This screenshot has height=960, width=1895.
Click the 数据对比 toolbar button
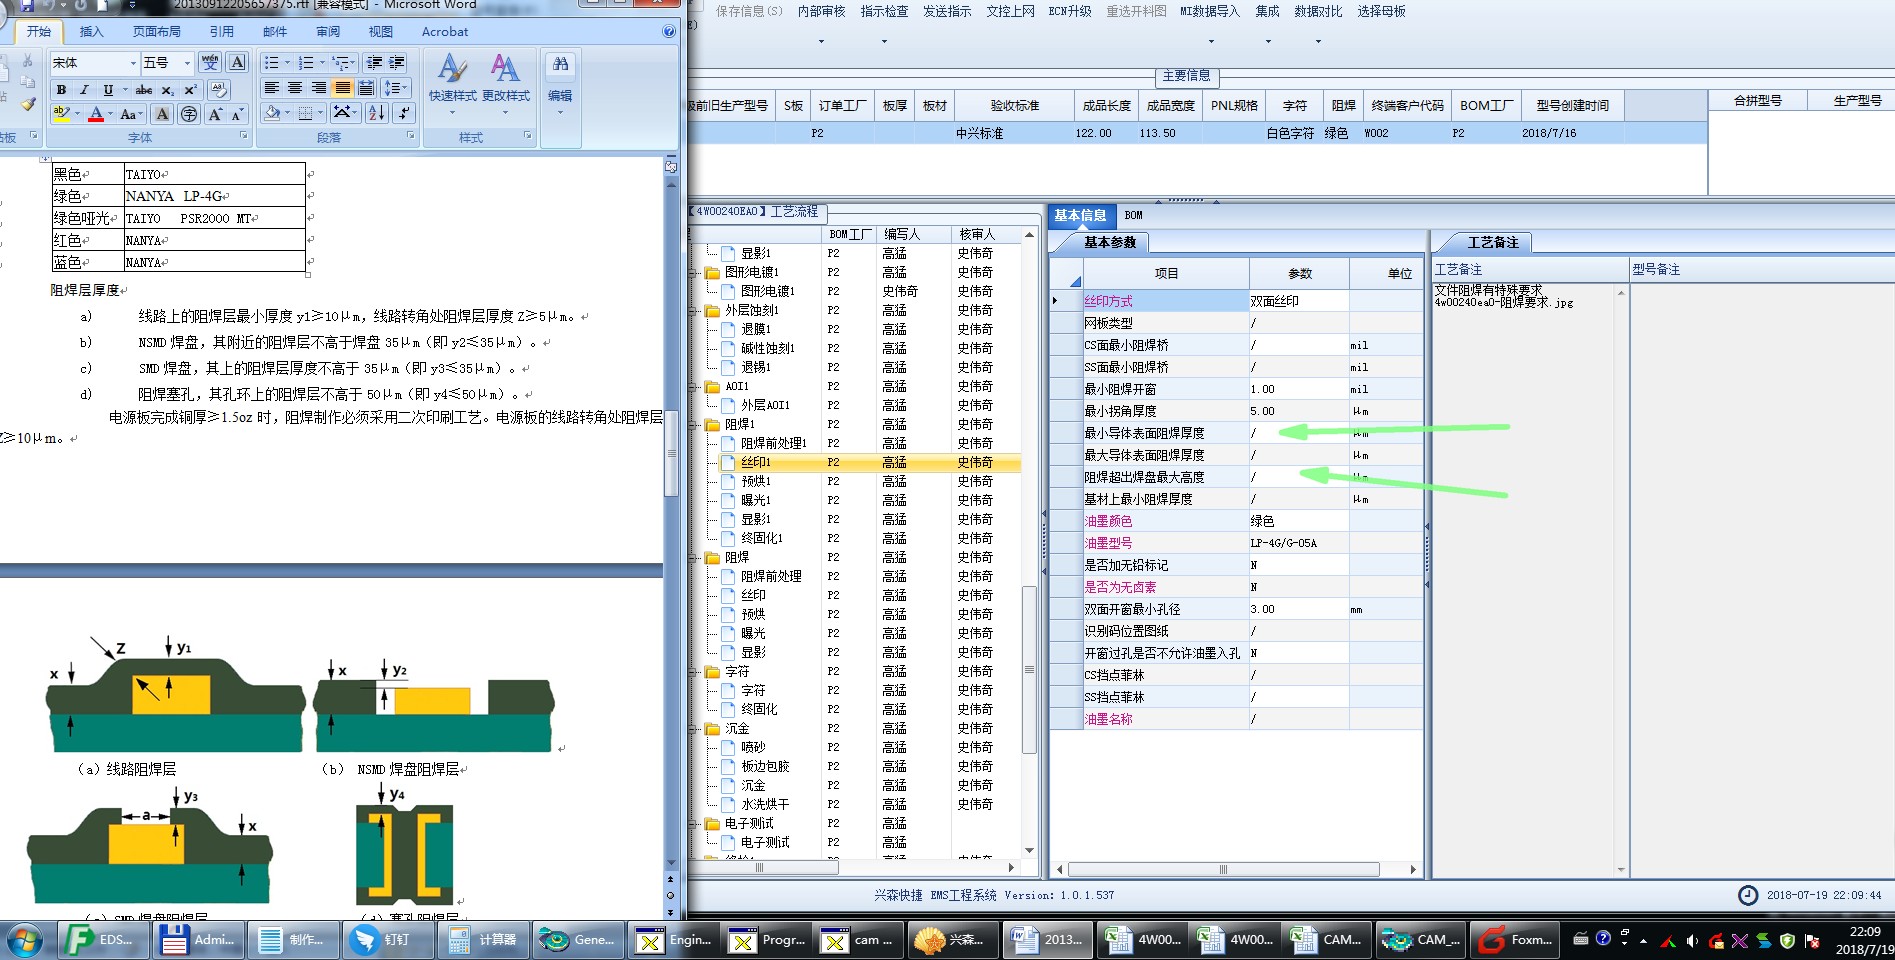(x=1318, y=12)
